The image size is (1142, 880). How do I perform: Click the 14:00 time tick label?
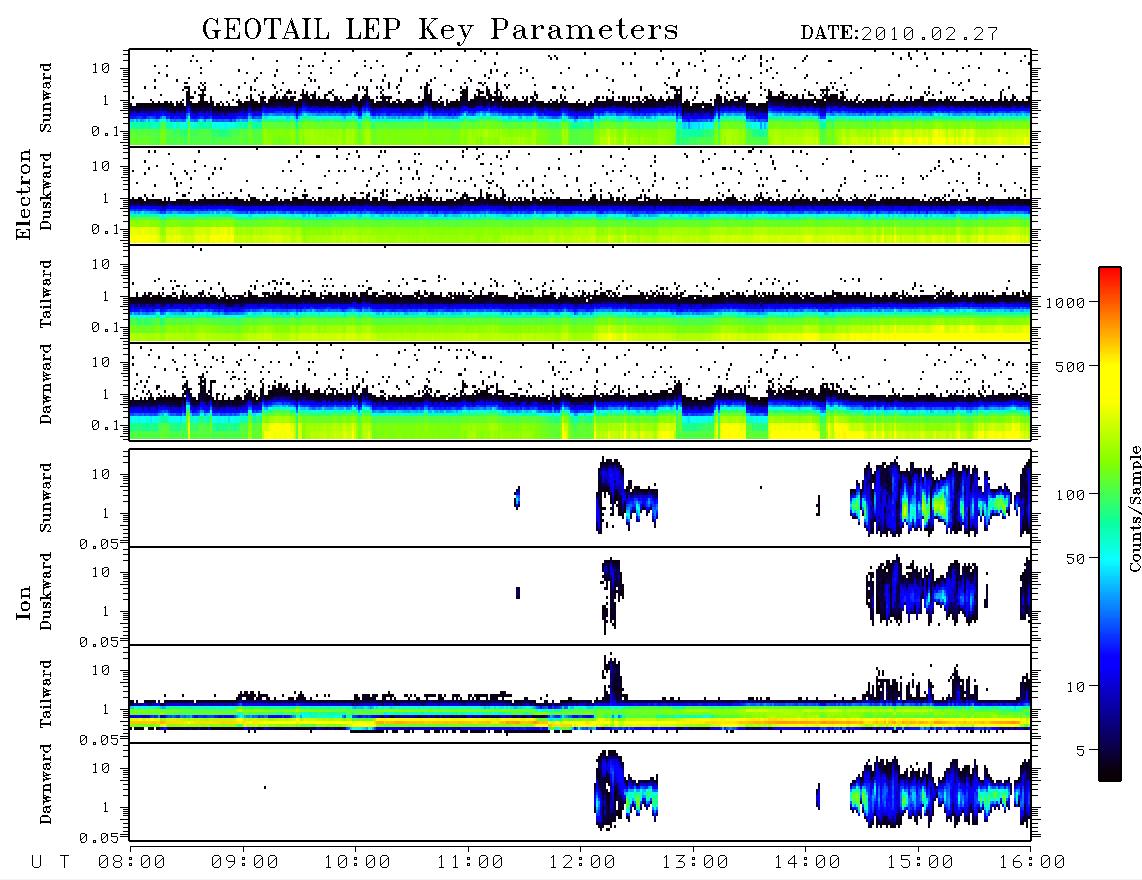(x=807, y=863)
